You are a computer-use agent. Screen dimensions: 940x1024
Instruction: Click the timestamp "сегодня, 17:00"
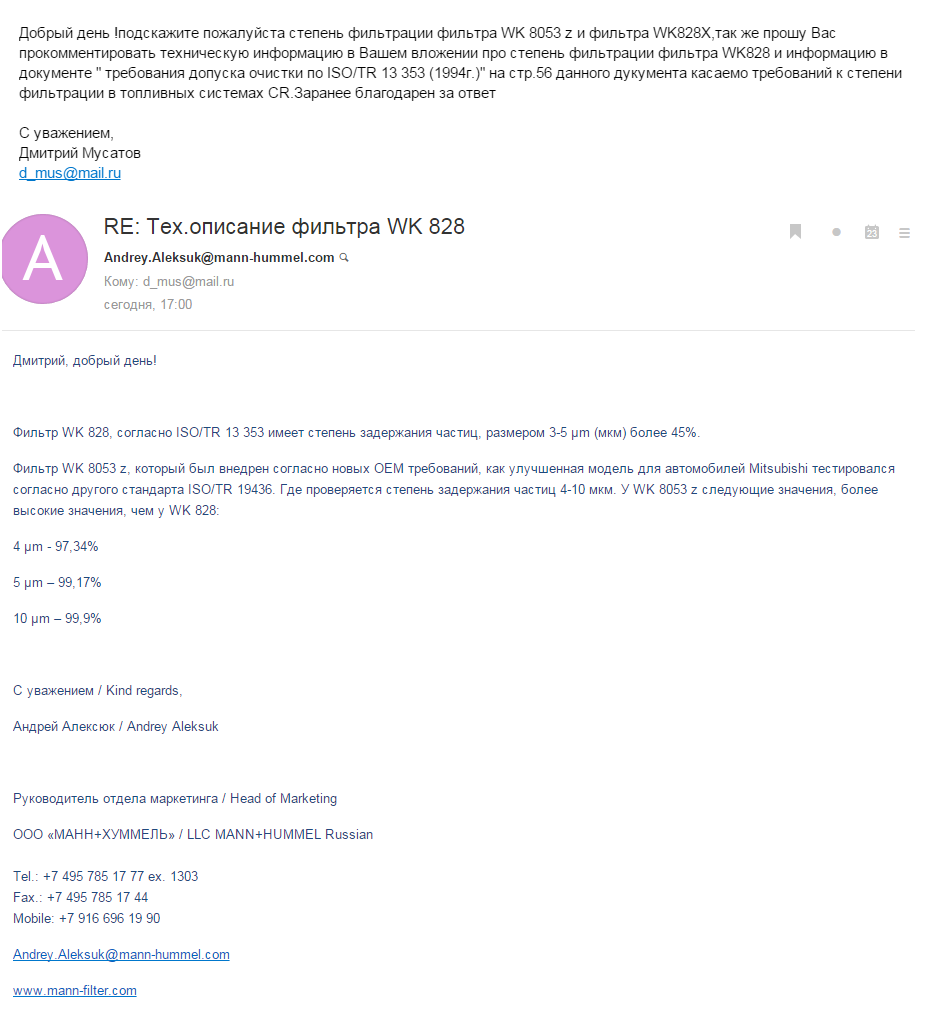point(148,305)
